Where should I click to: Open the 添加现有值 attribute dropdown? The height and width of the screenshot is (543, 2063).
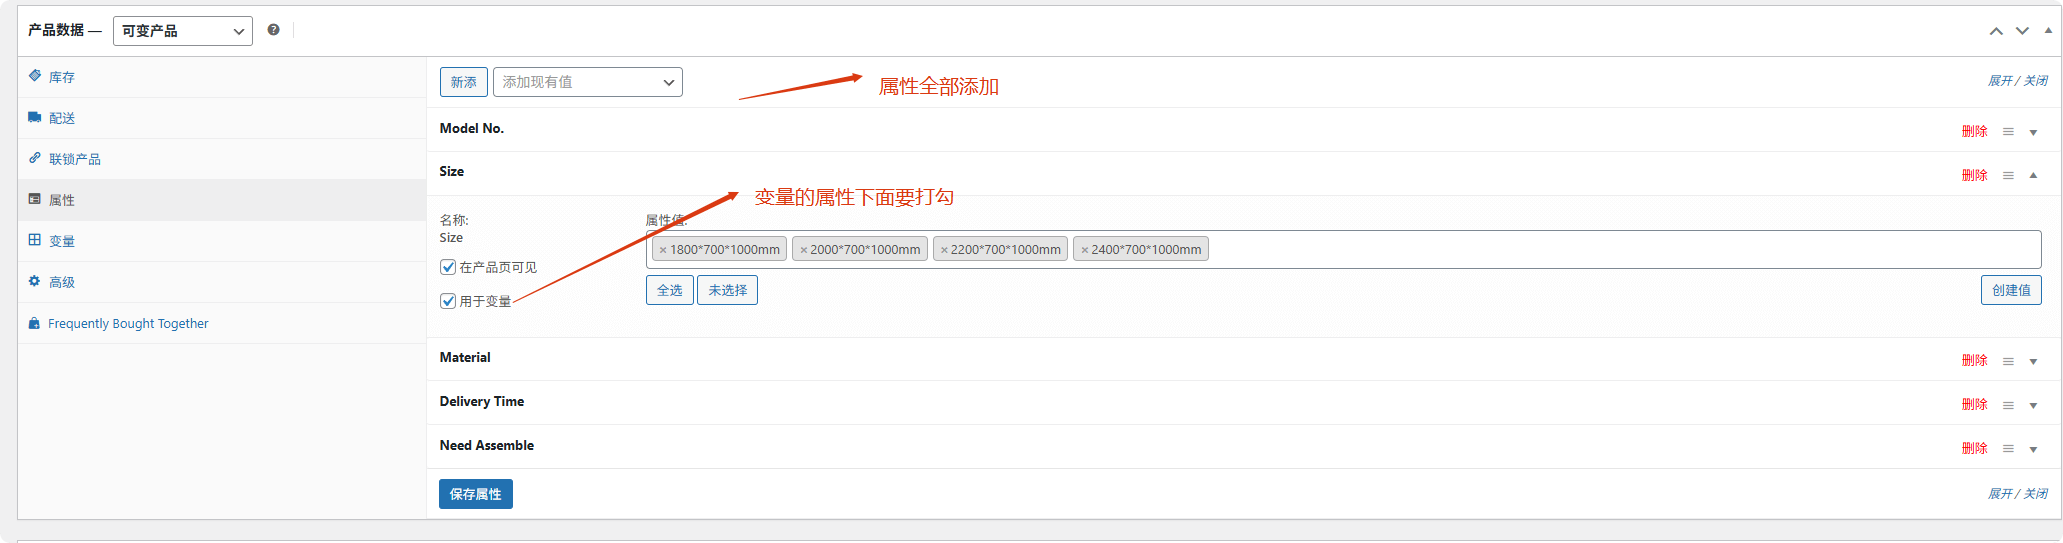tap(587, 82)
